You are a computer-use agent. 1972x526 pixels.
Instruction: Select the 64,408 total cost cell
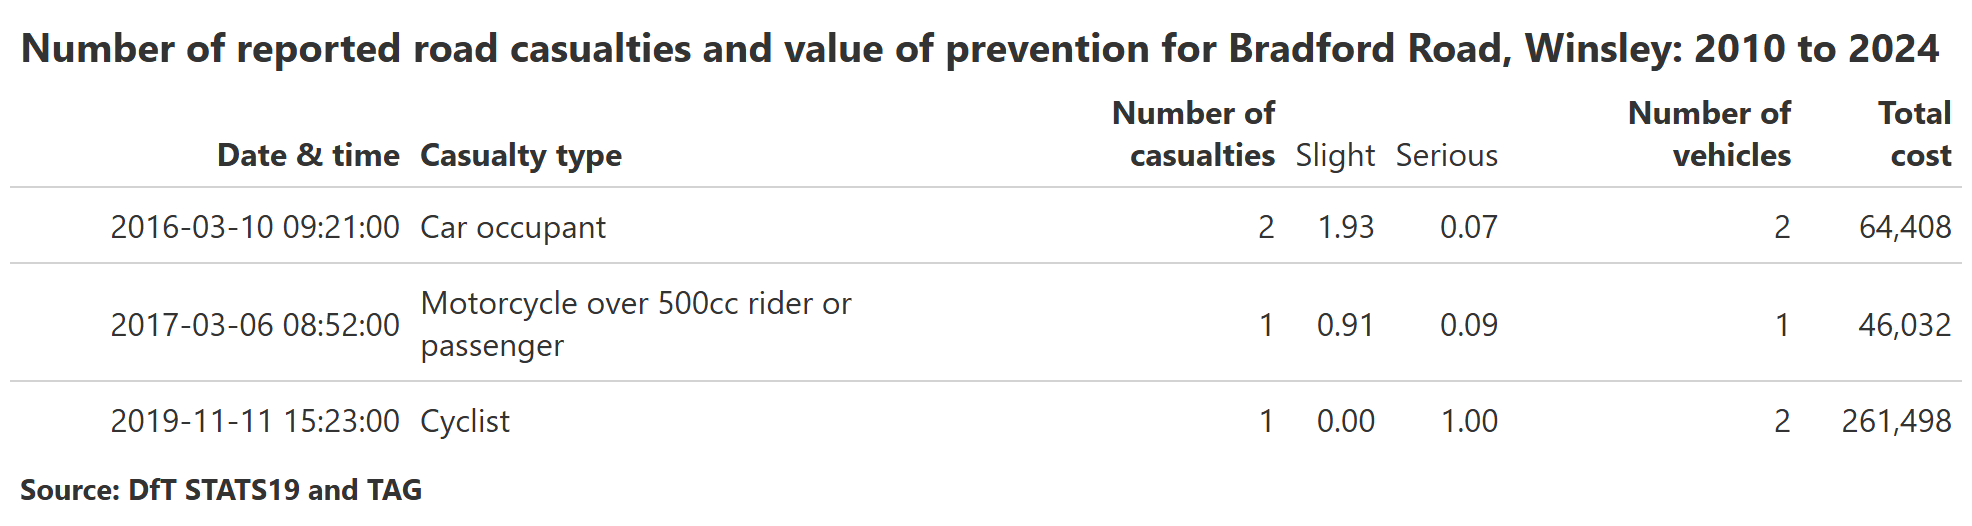coord(1905,227)
